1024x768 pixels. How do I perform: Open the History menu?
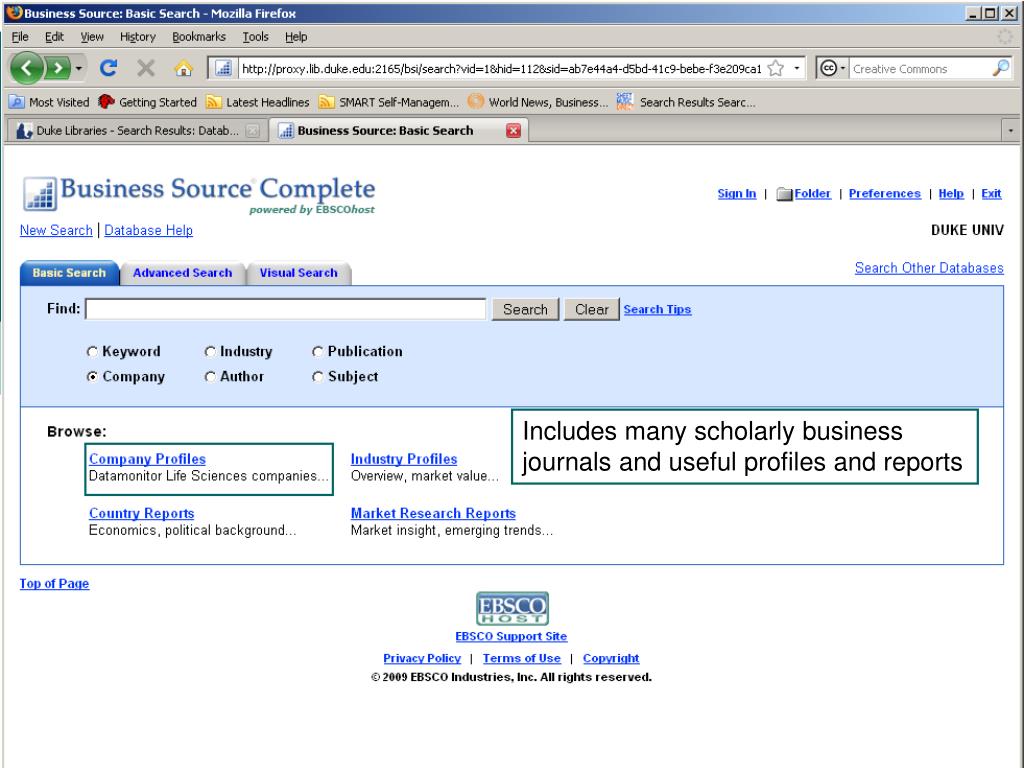pyautogui.click(x=138, y=37)
